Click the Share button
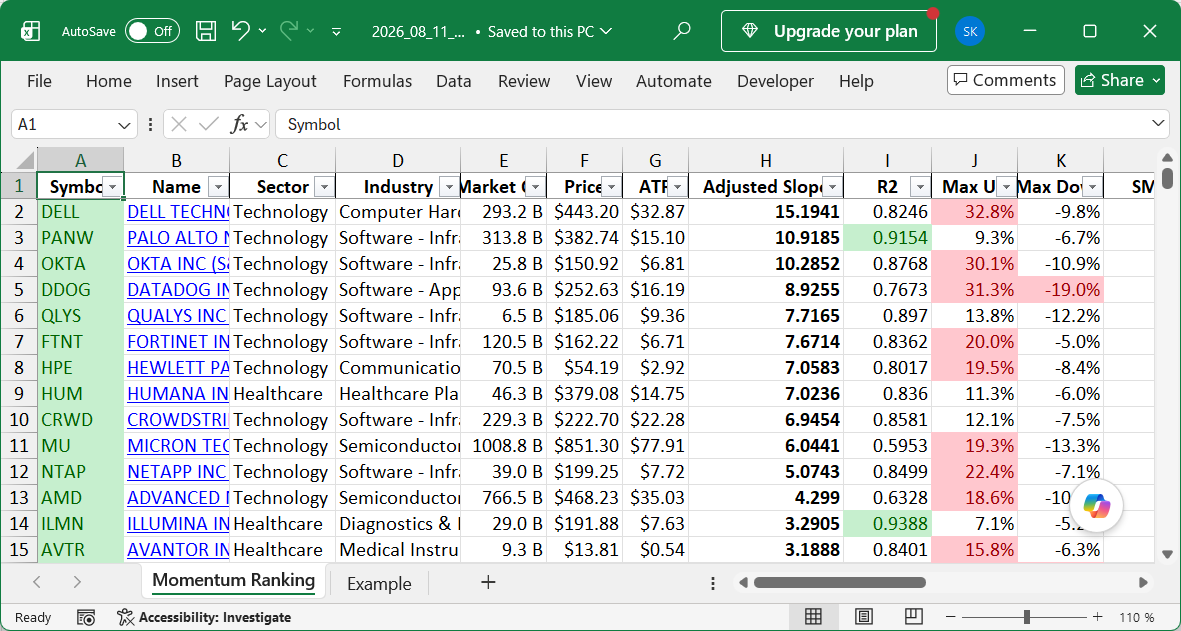This screenshot has height=631, width=1181. coord(1120,80)
